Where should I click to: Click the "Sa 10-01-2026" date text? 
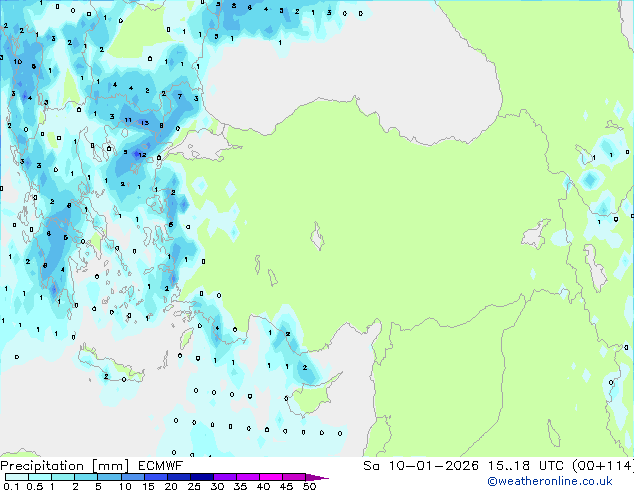click(421, 466)
